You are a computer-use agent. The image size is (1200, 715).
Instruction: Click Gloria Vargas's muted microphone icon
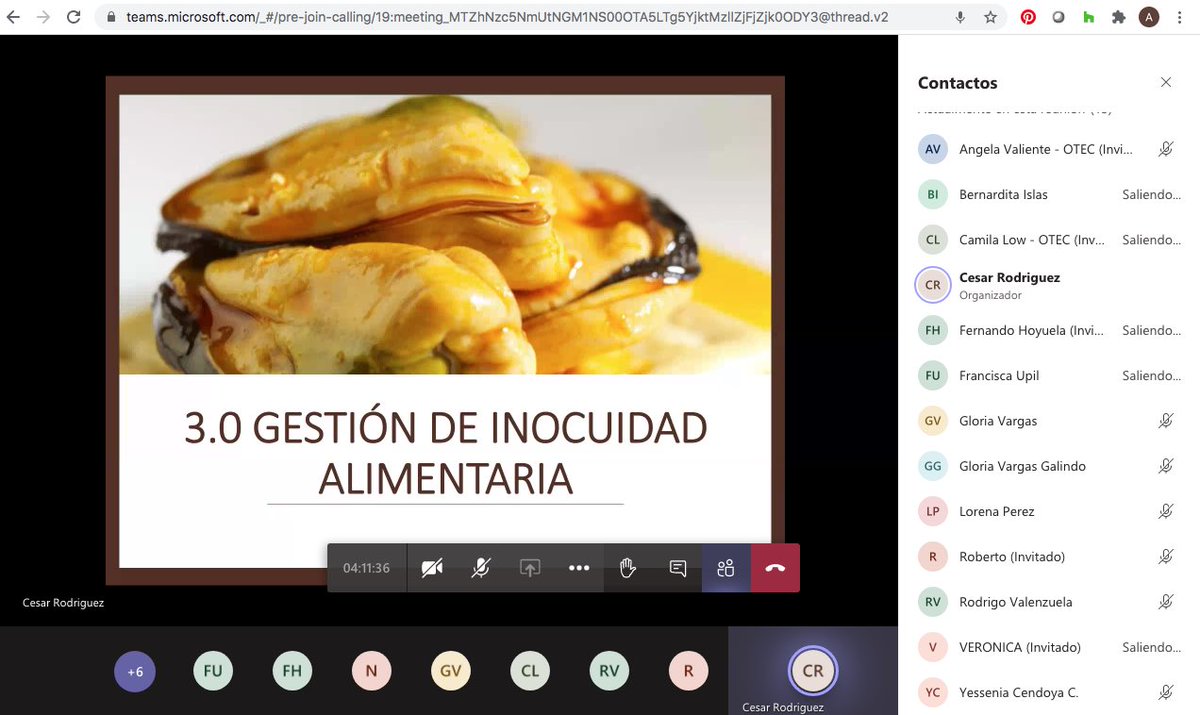click(x=1165, y=421)
